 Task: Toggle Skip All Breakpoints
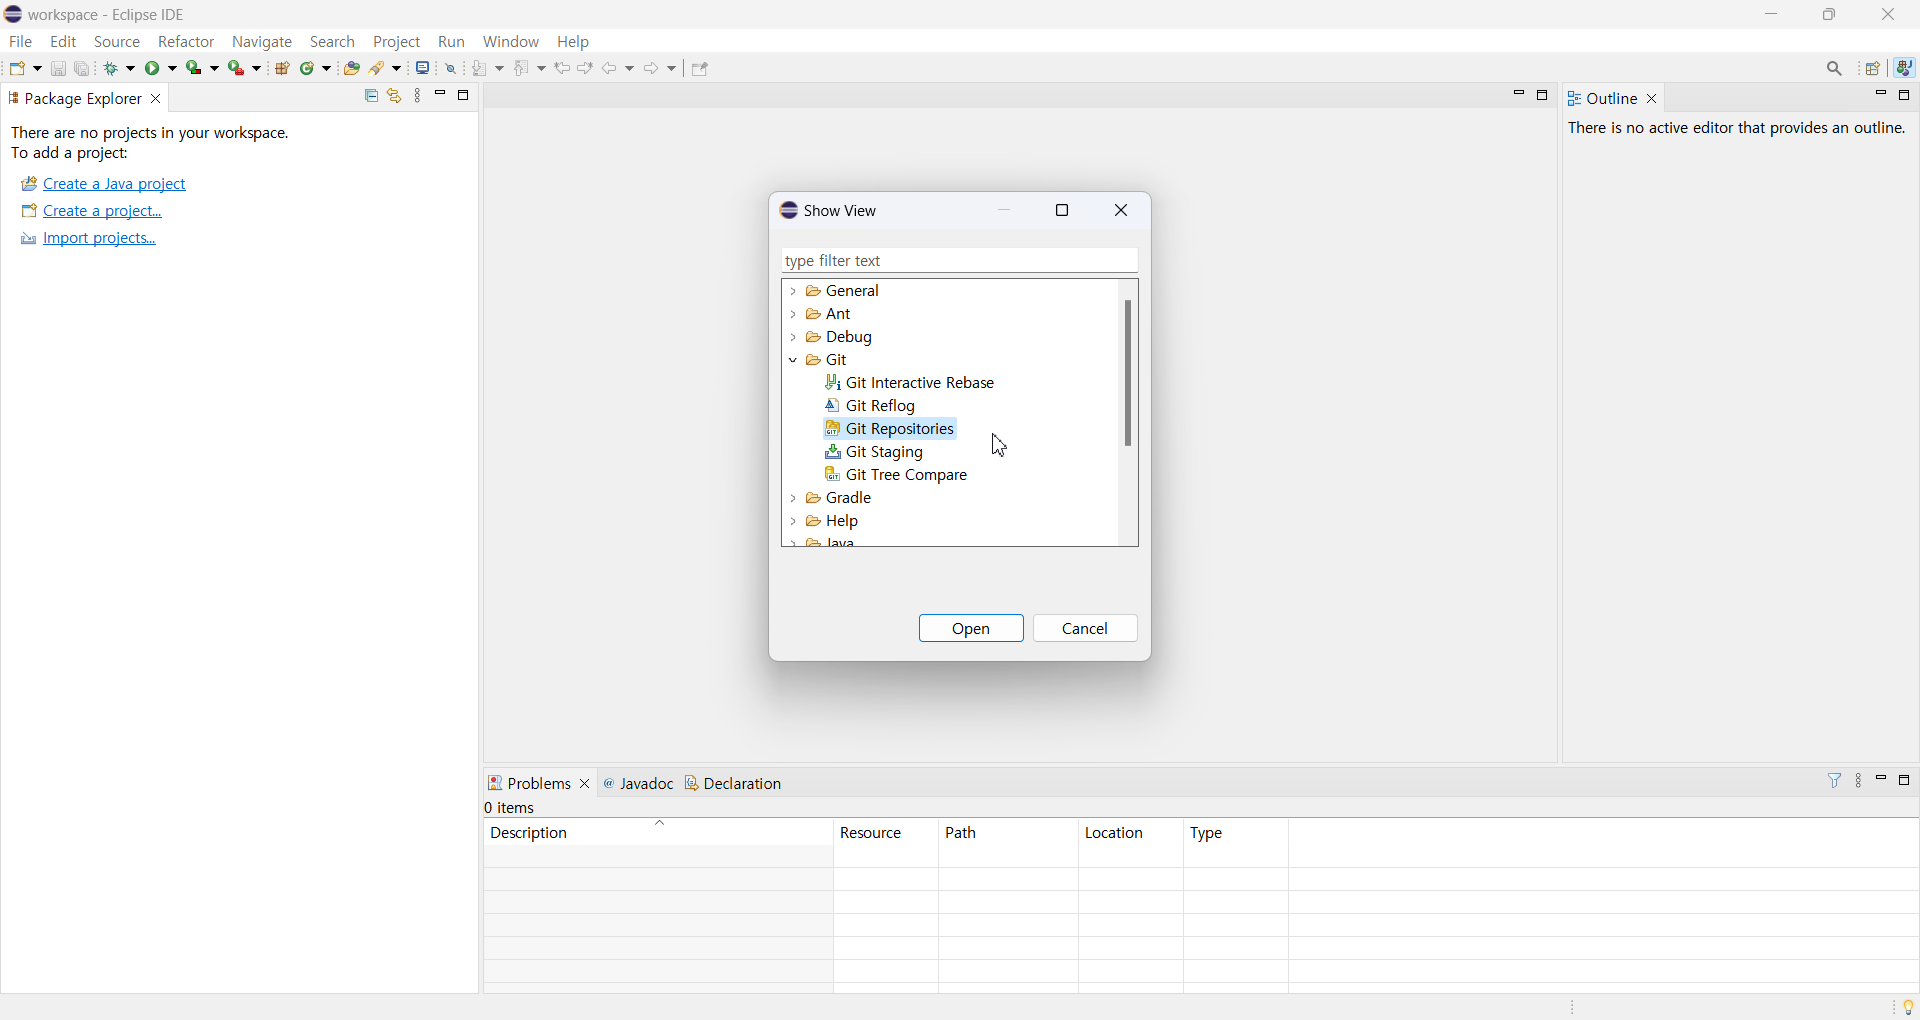[452, 69]
